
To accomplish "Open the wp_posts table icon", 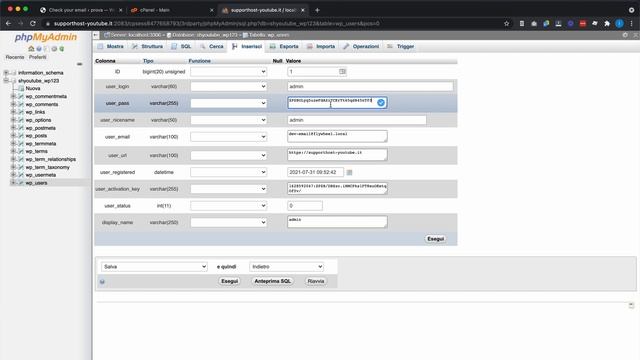I will point(21,136).
